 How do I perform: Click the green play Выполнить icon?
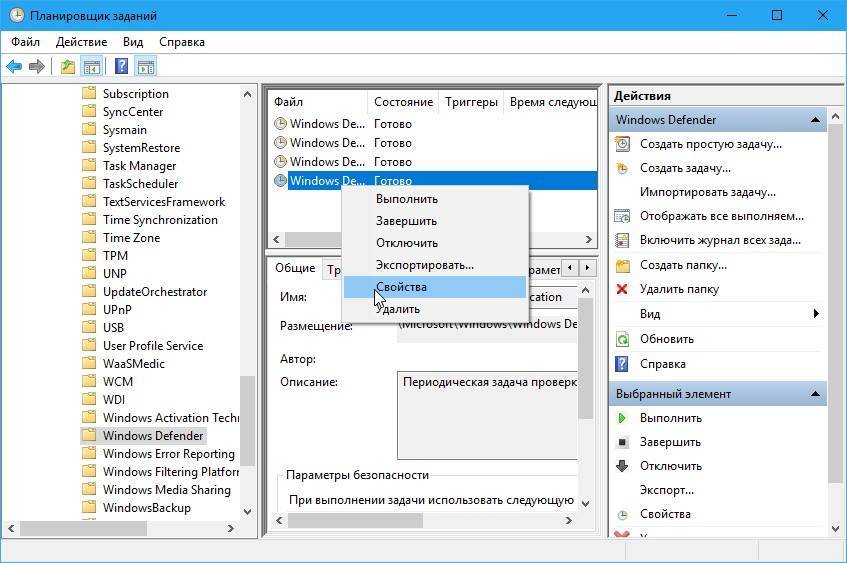(x=622, y=418)
